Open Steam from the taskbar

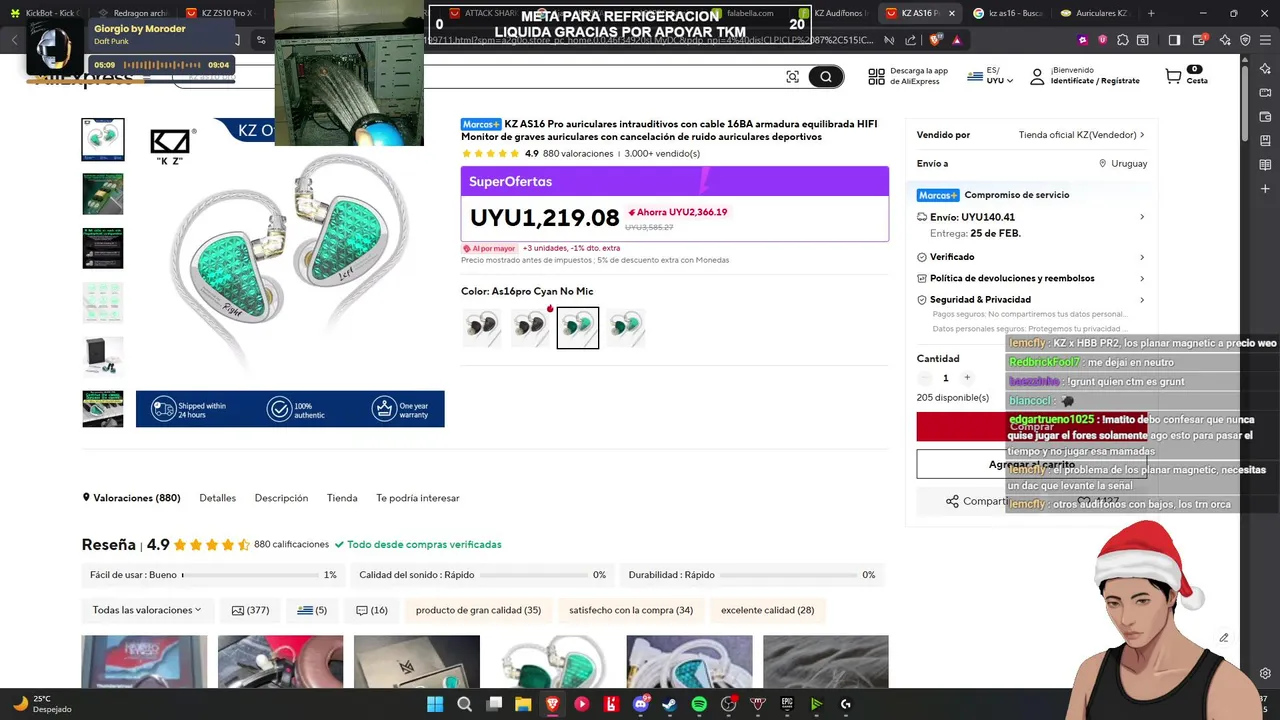pyautogui.click(x=669, y=704)
